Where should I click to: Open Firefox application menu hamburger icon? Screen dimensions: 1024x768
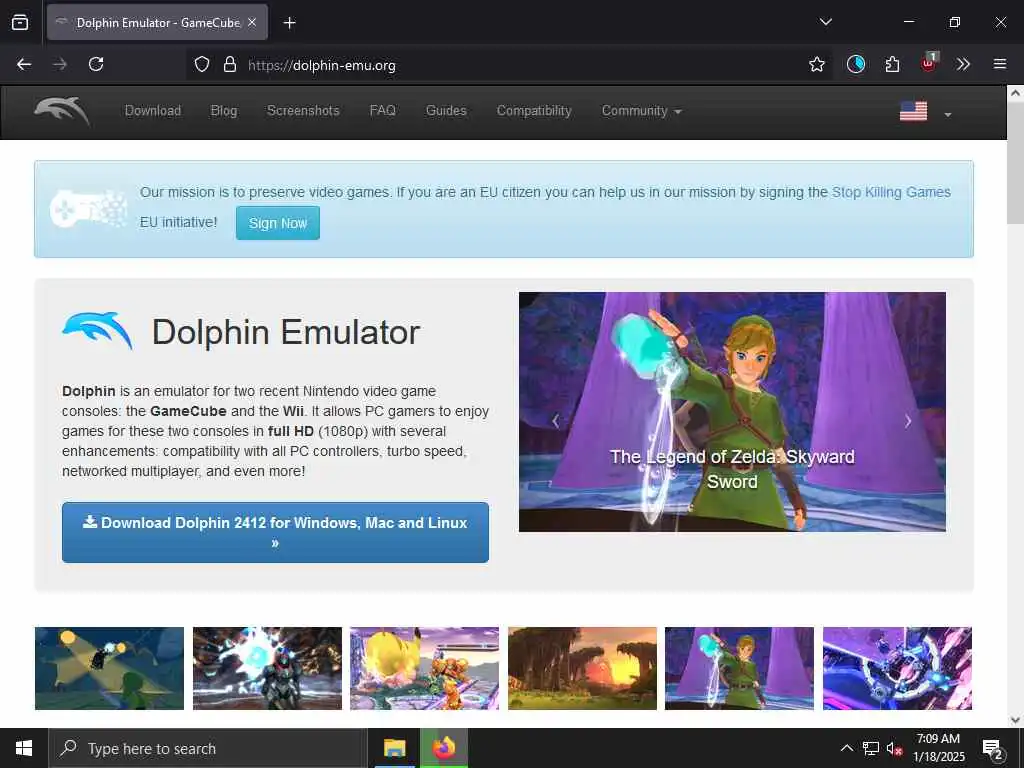click(x=1000, y=64)
